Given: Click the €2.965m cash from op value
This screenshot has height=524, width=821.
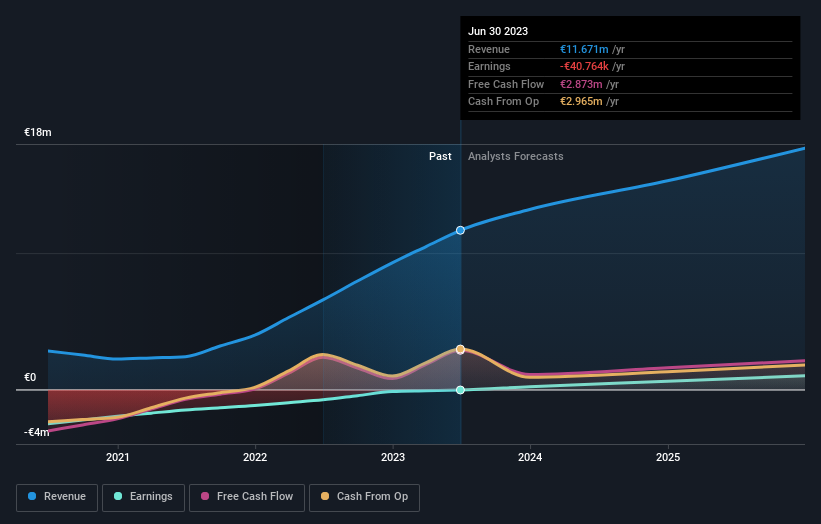Looking at the screenshot, I should 581,102.
